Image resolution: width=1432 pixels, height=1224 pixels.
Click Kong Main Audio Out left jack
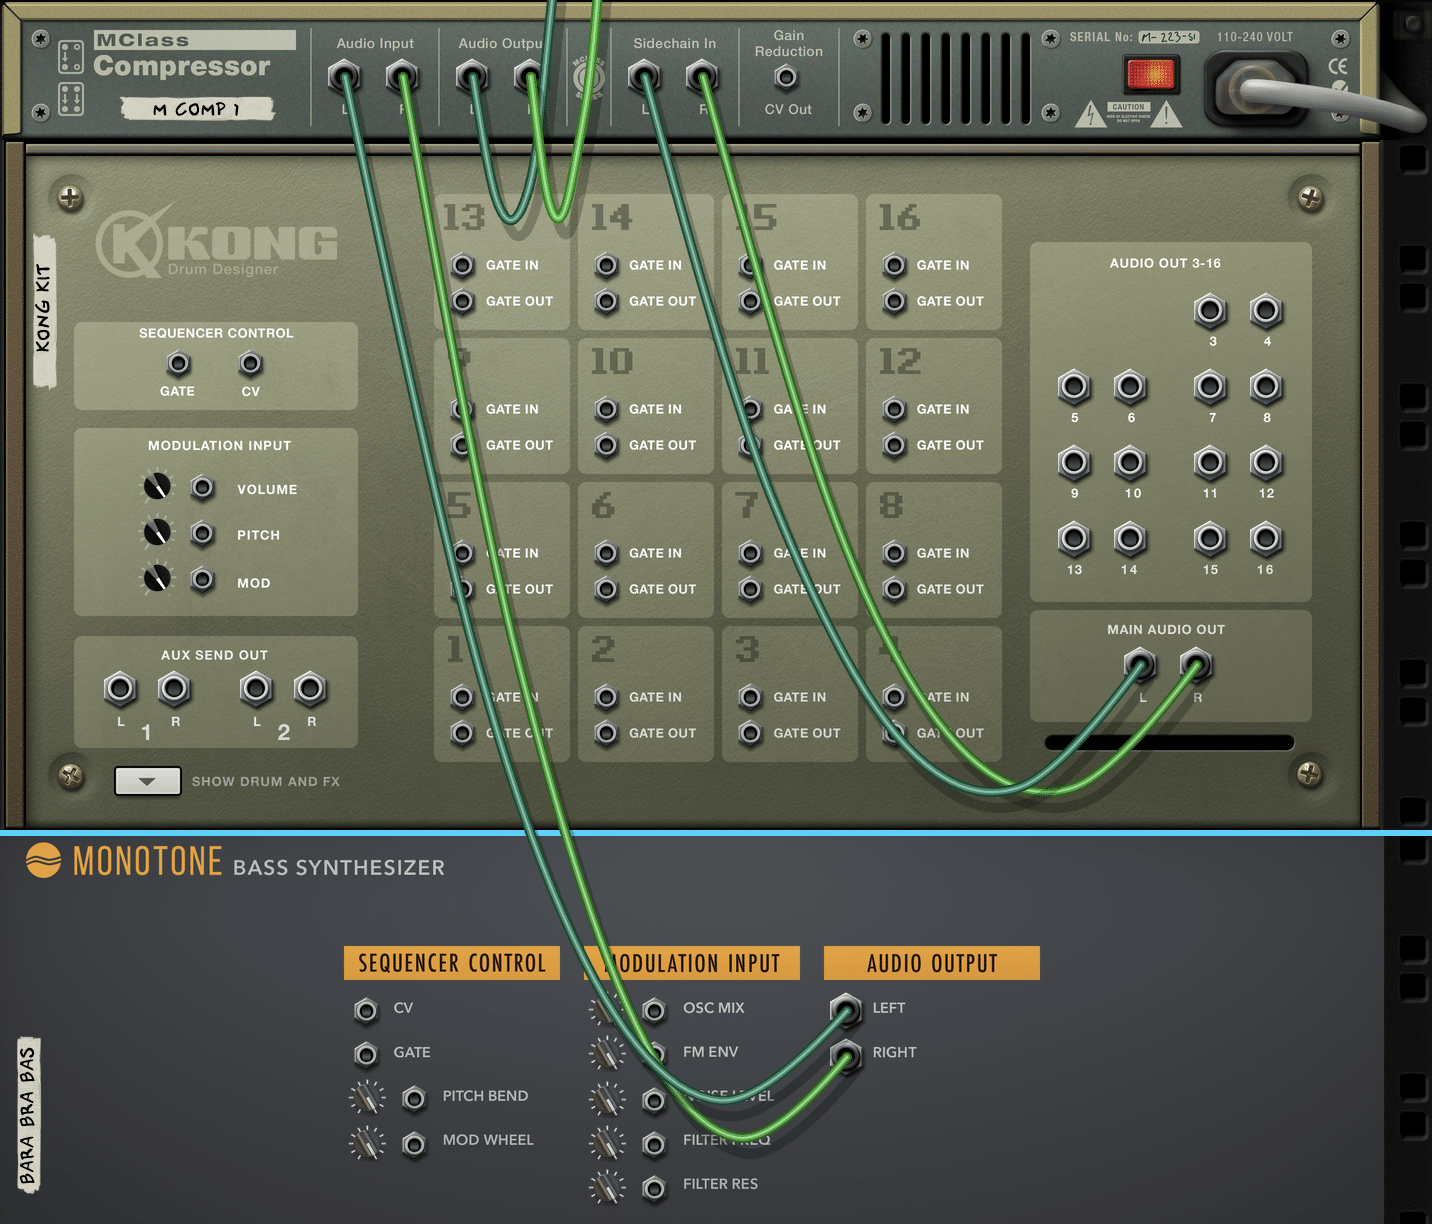[1139, 664]
